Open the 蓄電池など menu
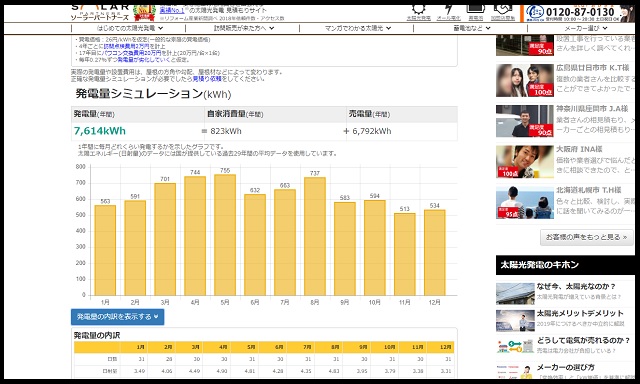Screen dimensions: 640x384 point(472,28)
